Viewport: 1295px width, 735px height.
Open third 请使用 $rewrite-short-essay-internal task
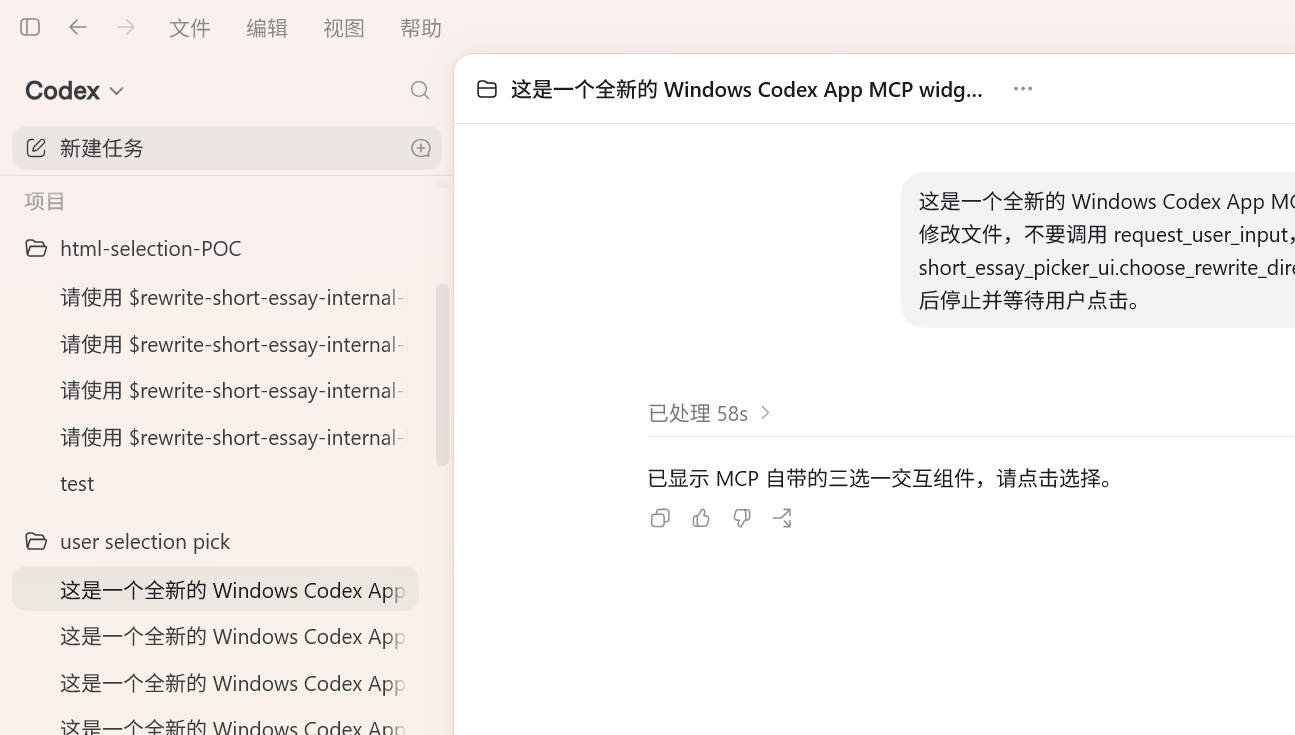[232, 390]
